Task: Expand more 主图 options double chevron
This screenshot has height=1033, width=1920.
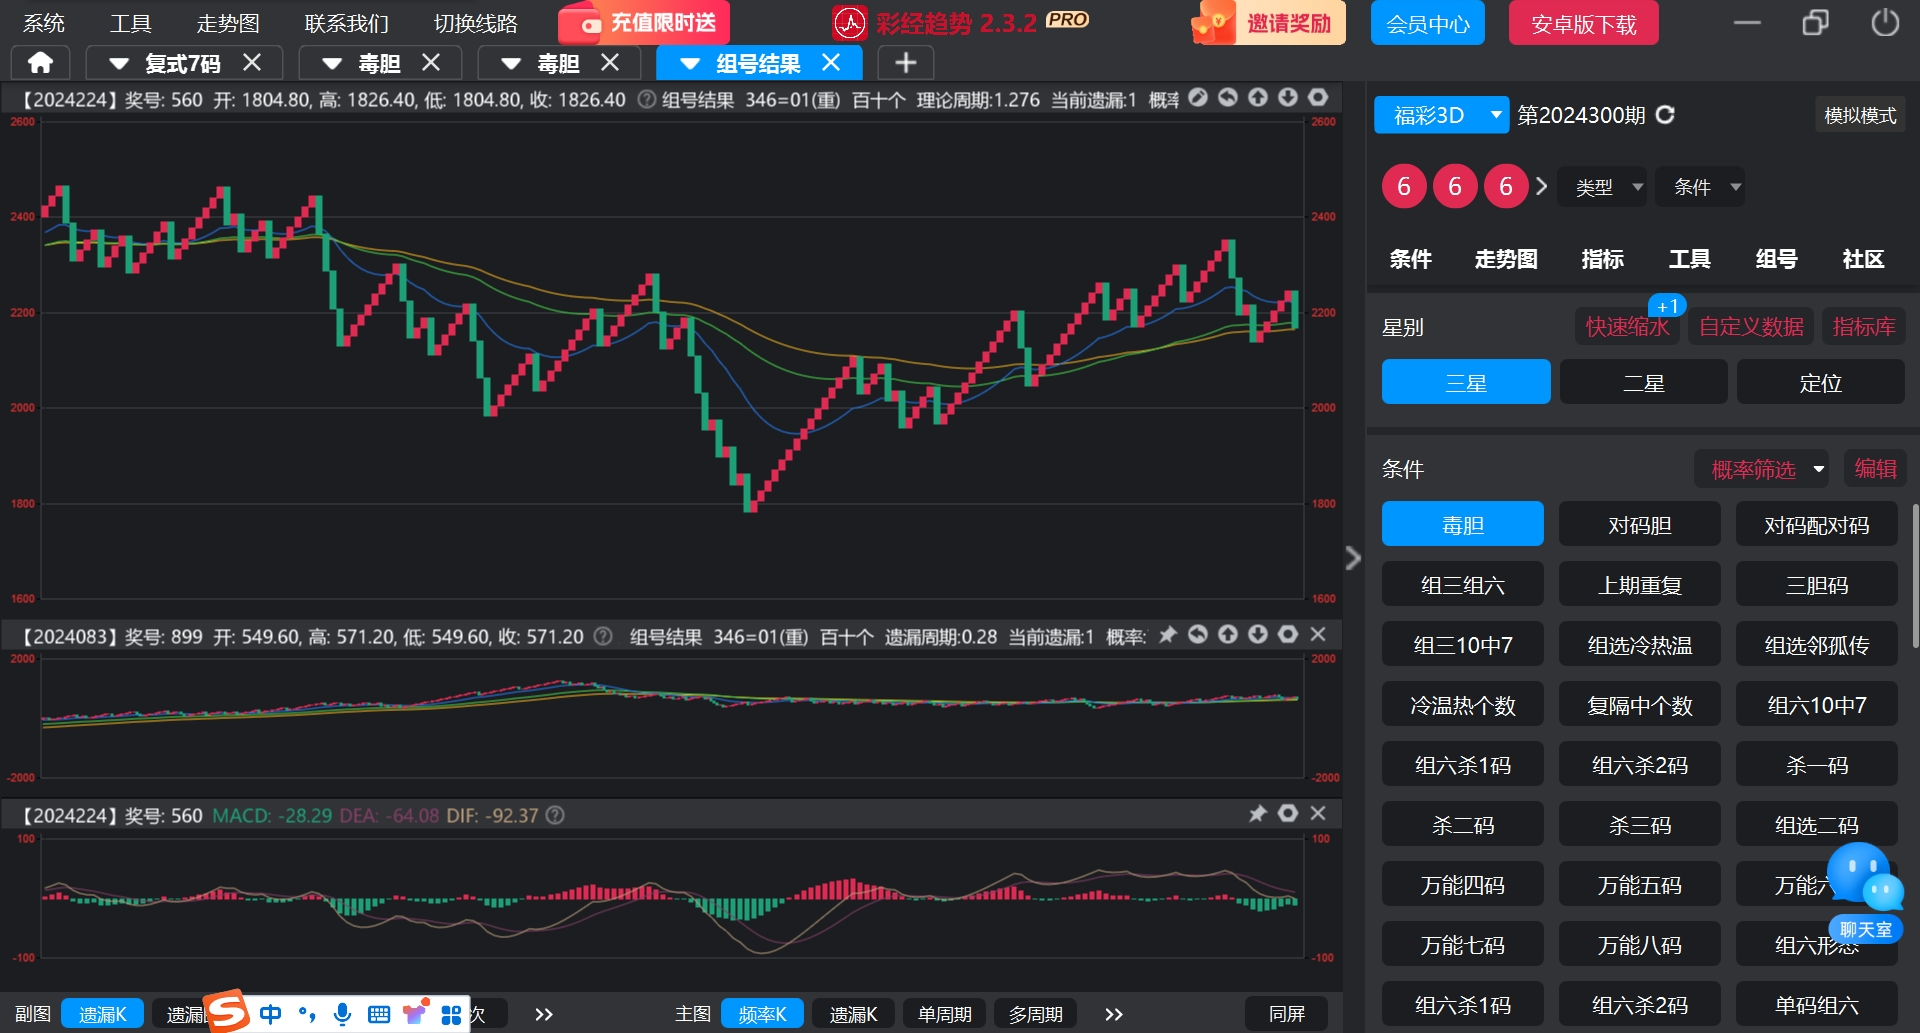Action: [1114, 1014]
